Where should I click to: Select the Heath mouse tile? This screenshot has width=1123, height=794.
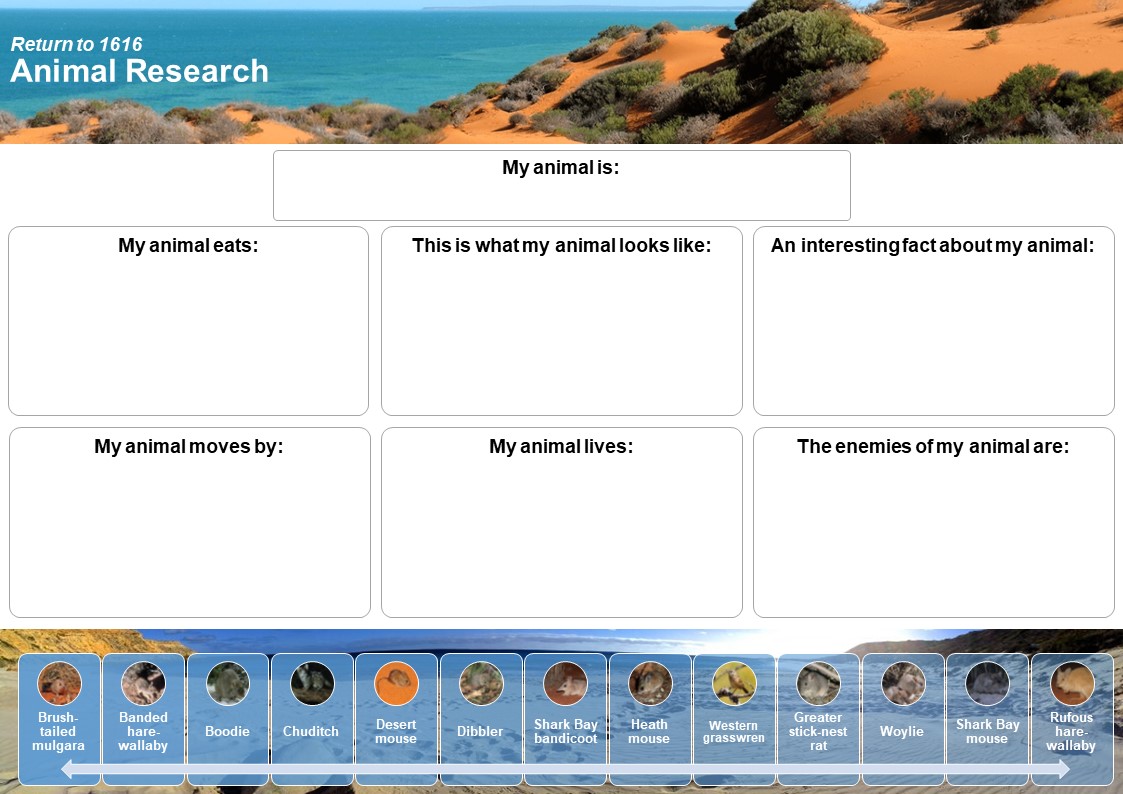(649, 720)
